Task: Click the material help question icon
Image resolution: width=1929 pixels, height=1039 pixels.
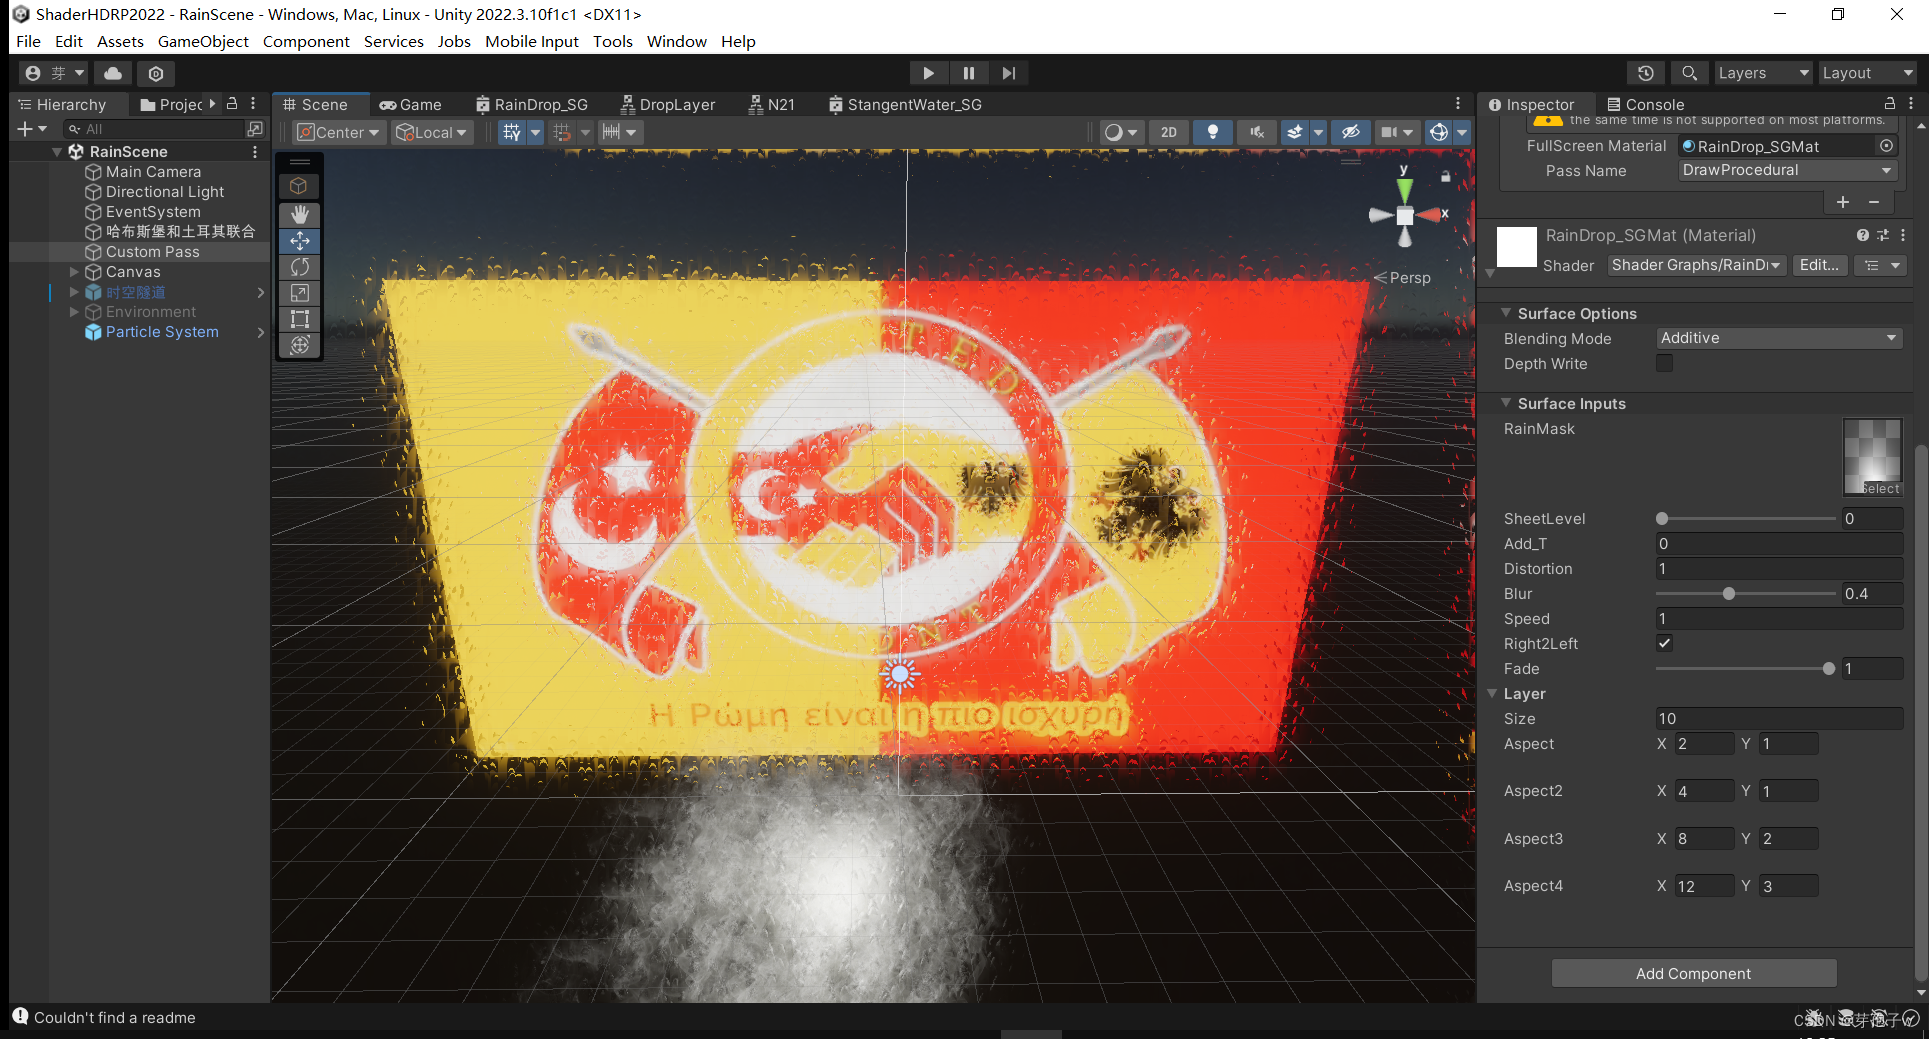Action: tap(1862, 235)
